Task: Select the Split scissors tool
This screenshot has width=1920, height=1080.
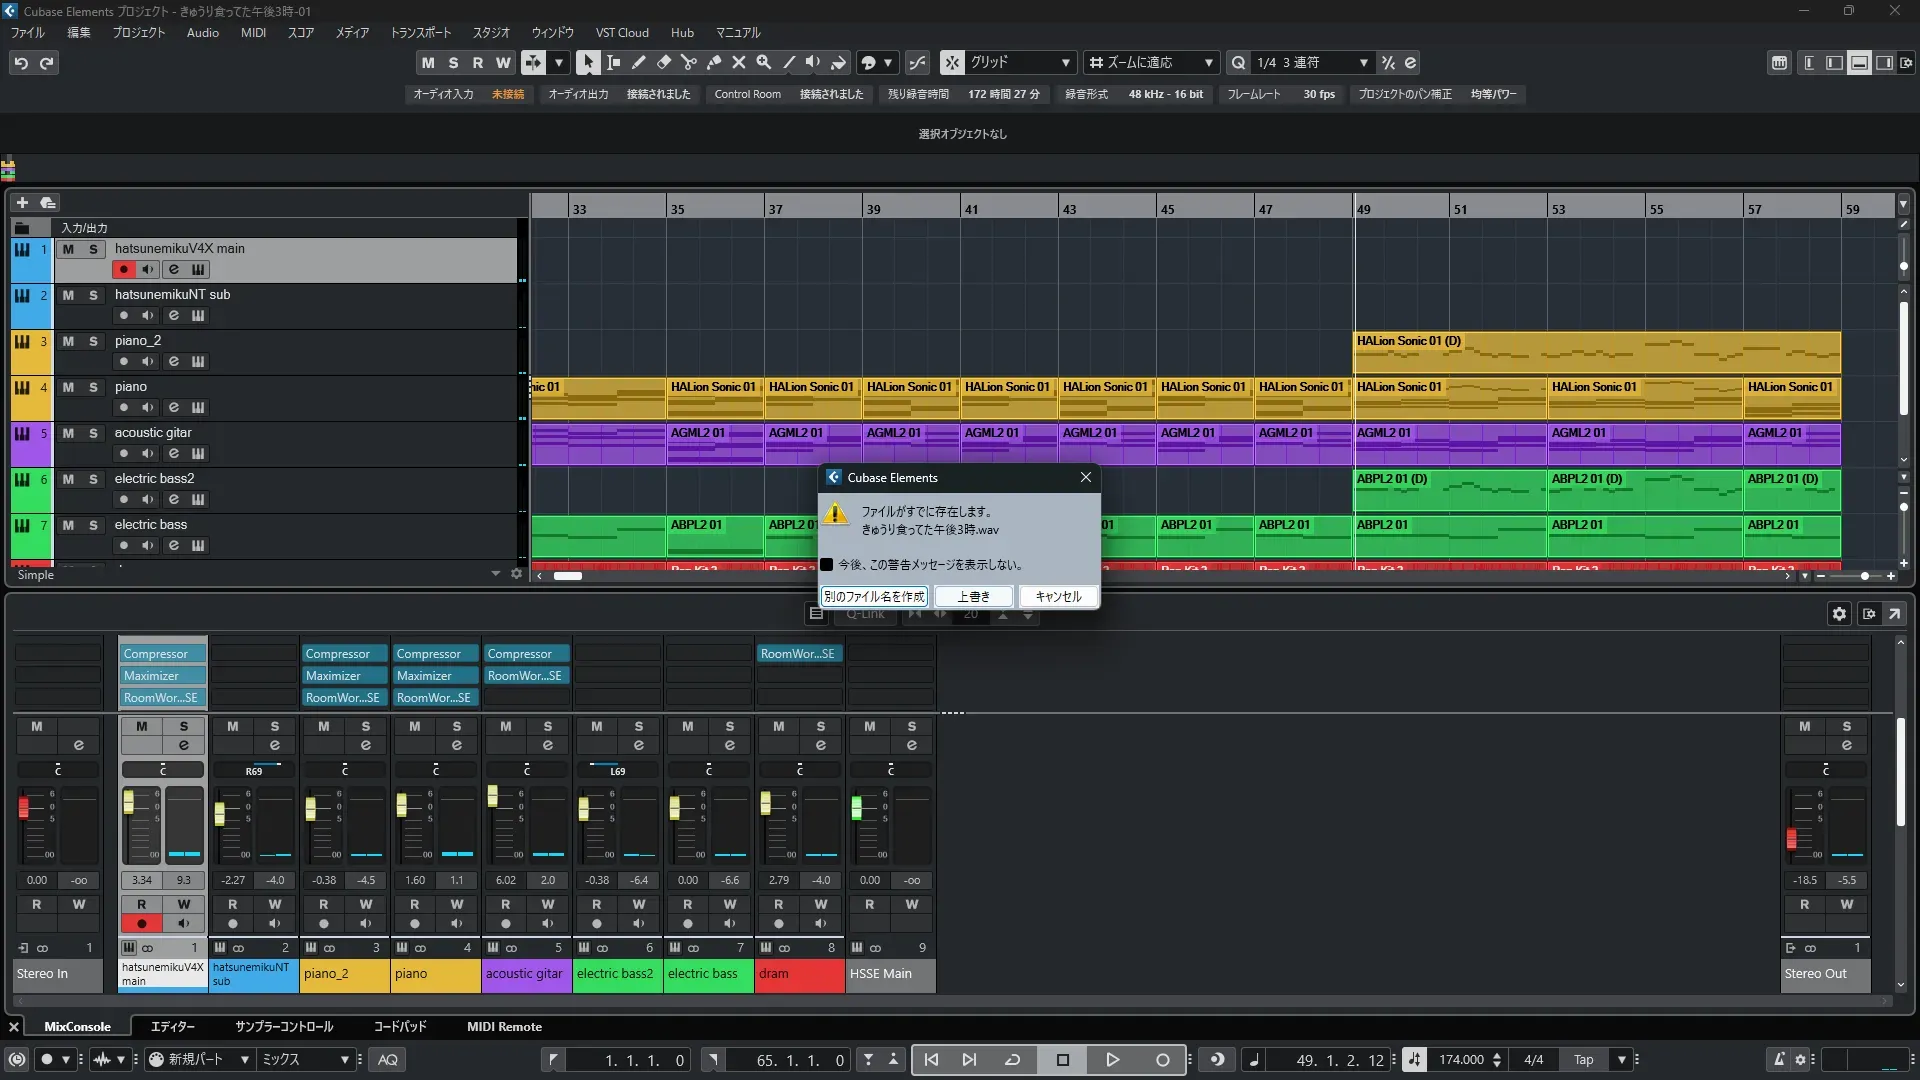Action: point(688,62)
